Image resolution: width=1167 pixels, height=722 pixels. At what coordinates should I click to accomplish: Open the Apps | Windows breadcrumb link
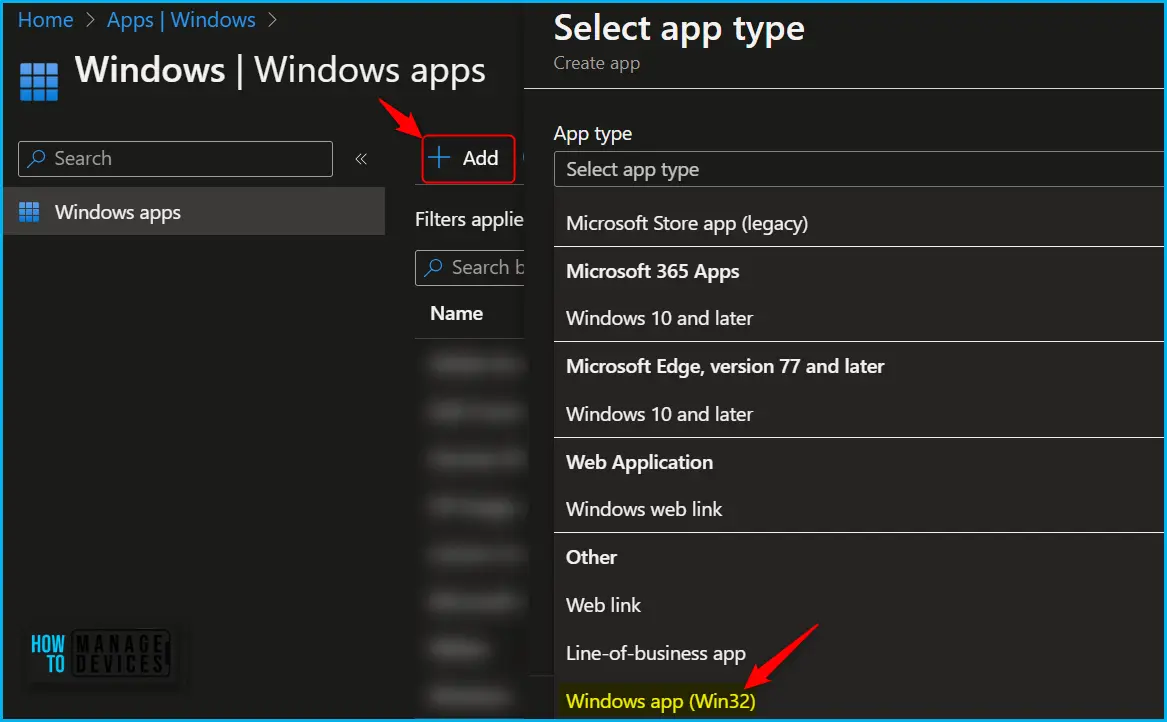coord(181,20)
